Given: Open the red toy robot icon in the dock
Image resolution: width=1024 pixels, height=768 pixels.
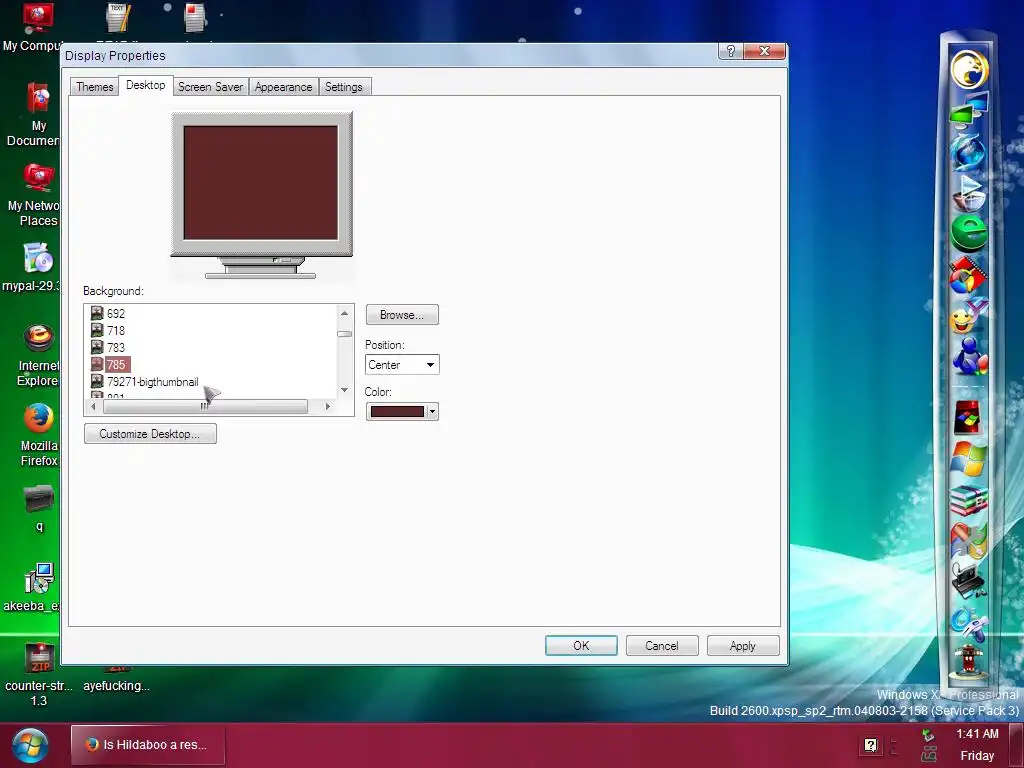Looking at the screenshot, I should pos(968,661).
